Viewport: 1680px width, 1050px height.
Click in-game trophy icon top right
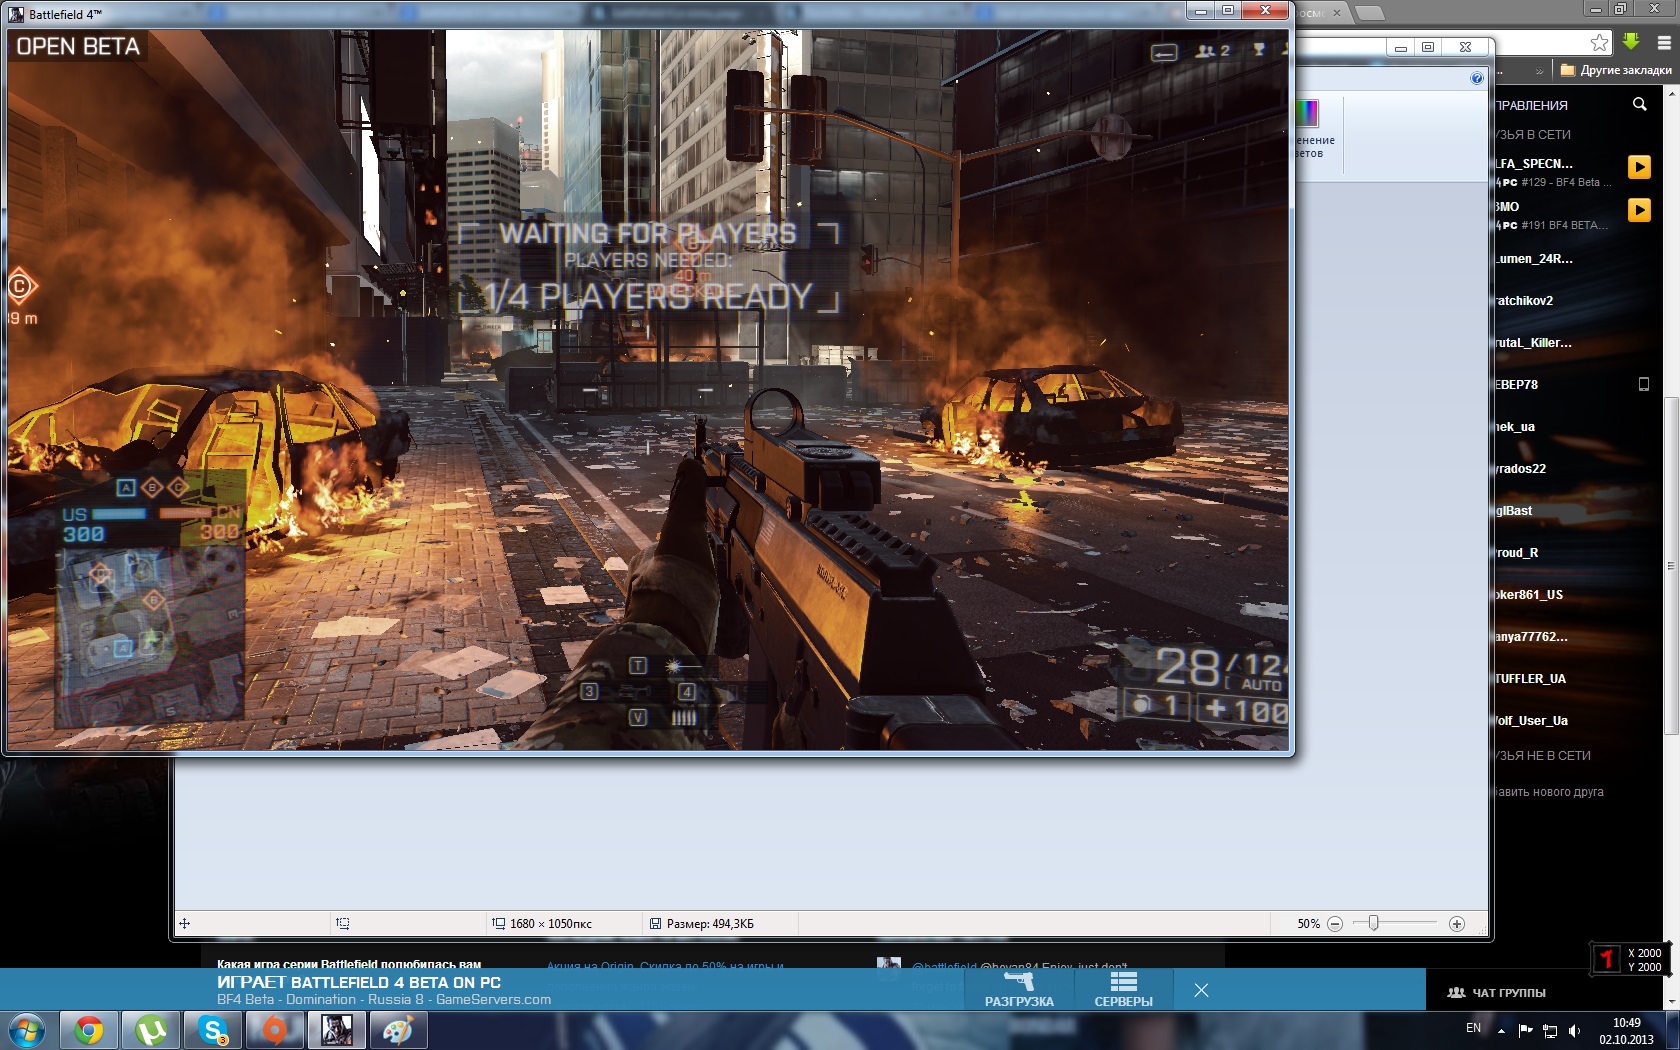click(1259, 50)
